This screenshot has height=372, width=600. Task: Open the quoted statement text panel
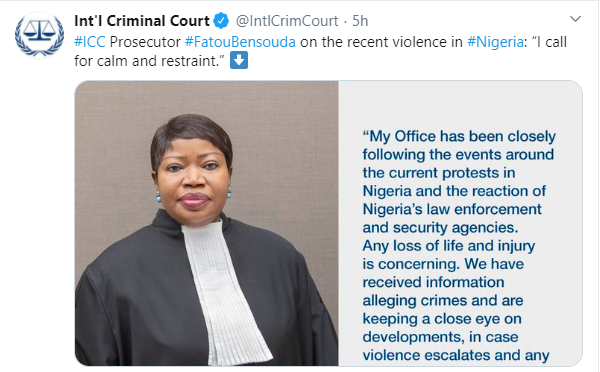tap(460, 223)
